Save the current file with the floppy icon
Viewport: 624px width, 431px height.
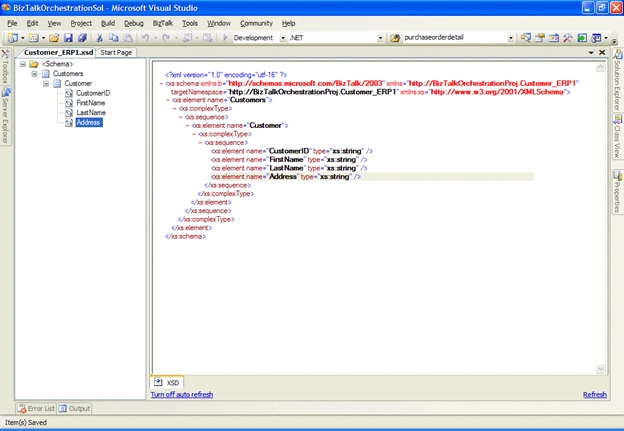(68, 38)
